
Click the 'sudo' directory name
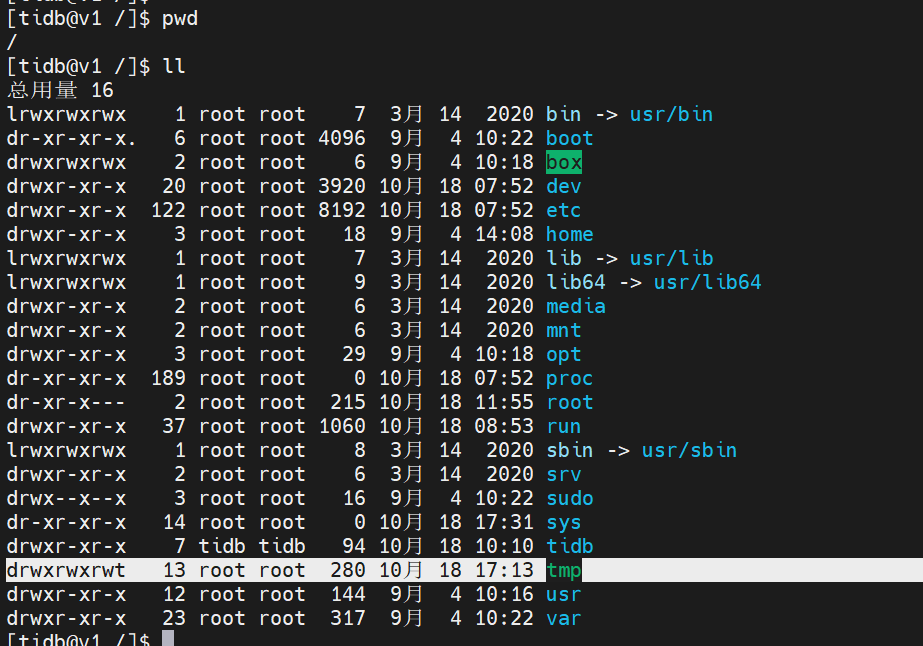(570, 498)
